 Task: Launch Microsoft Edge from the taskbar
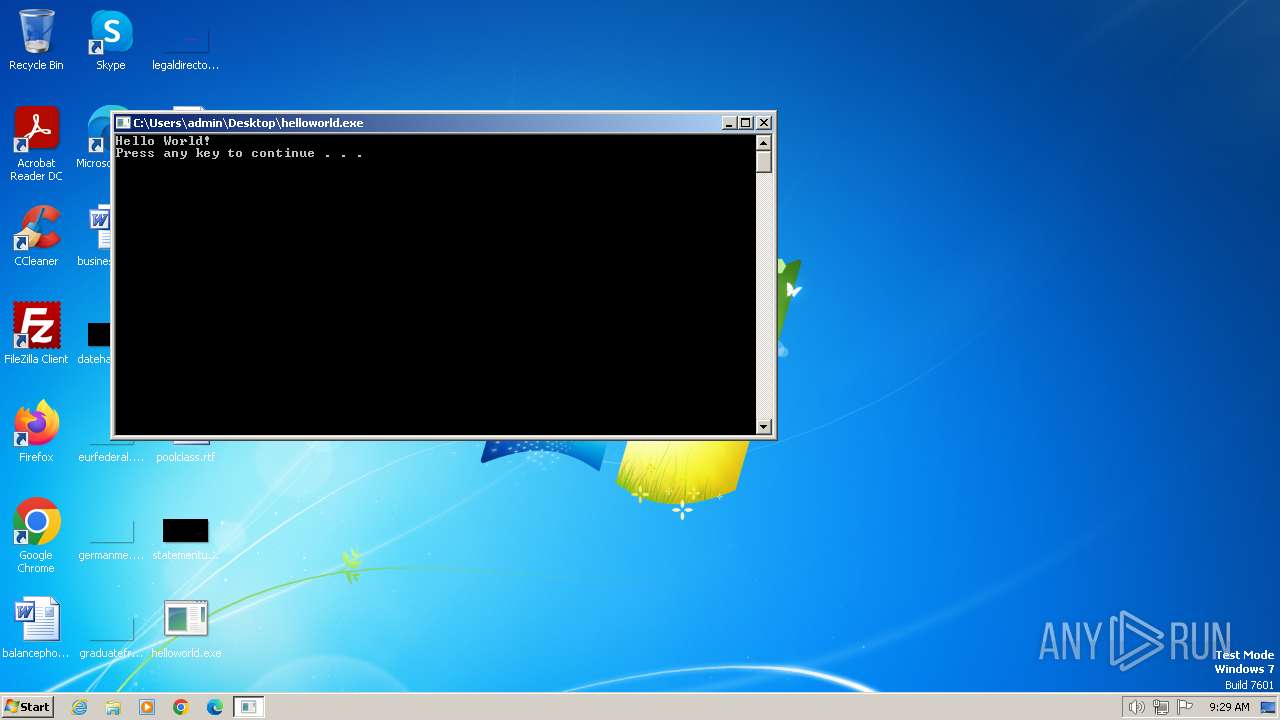(215, 707)
